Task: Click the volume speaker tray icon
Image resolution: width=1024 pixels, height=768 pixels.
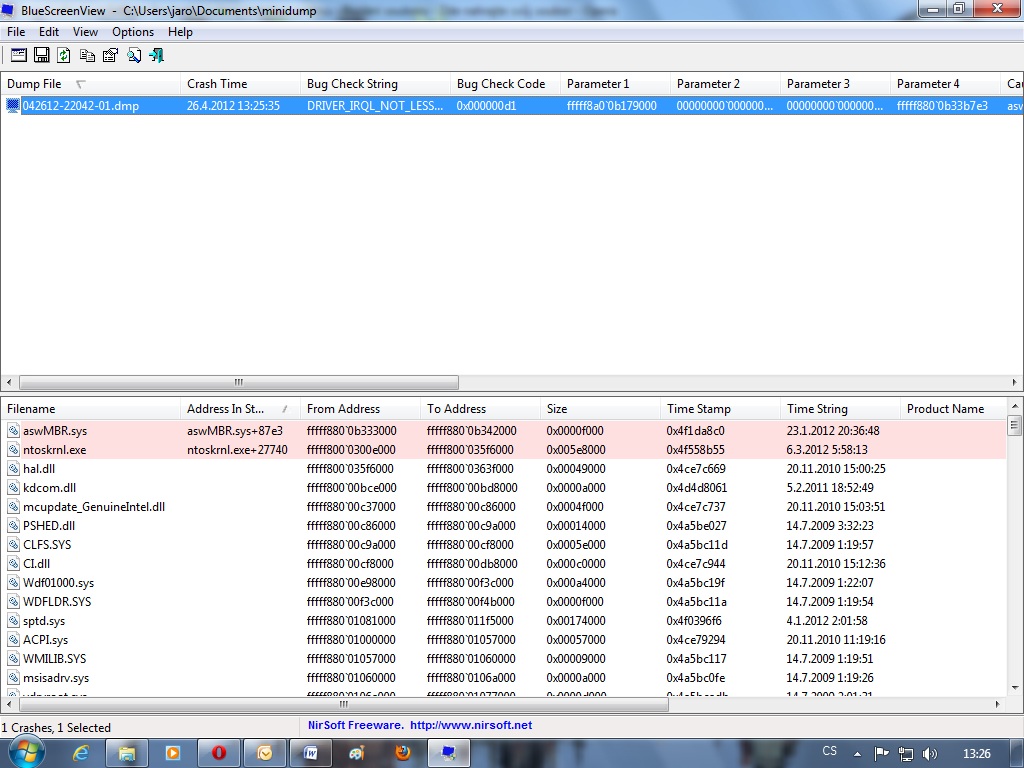Action: pyautogui.click(x=929, y=754)
